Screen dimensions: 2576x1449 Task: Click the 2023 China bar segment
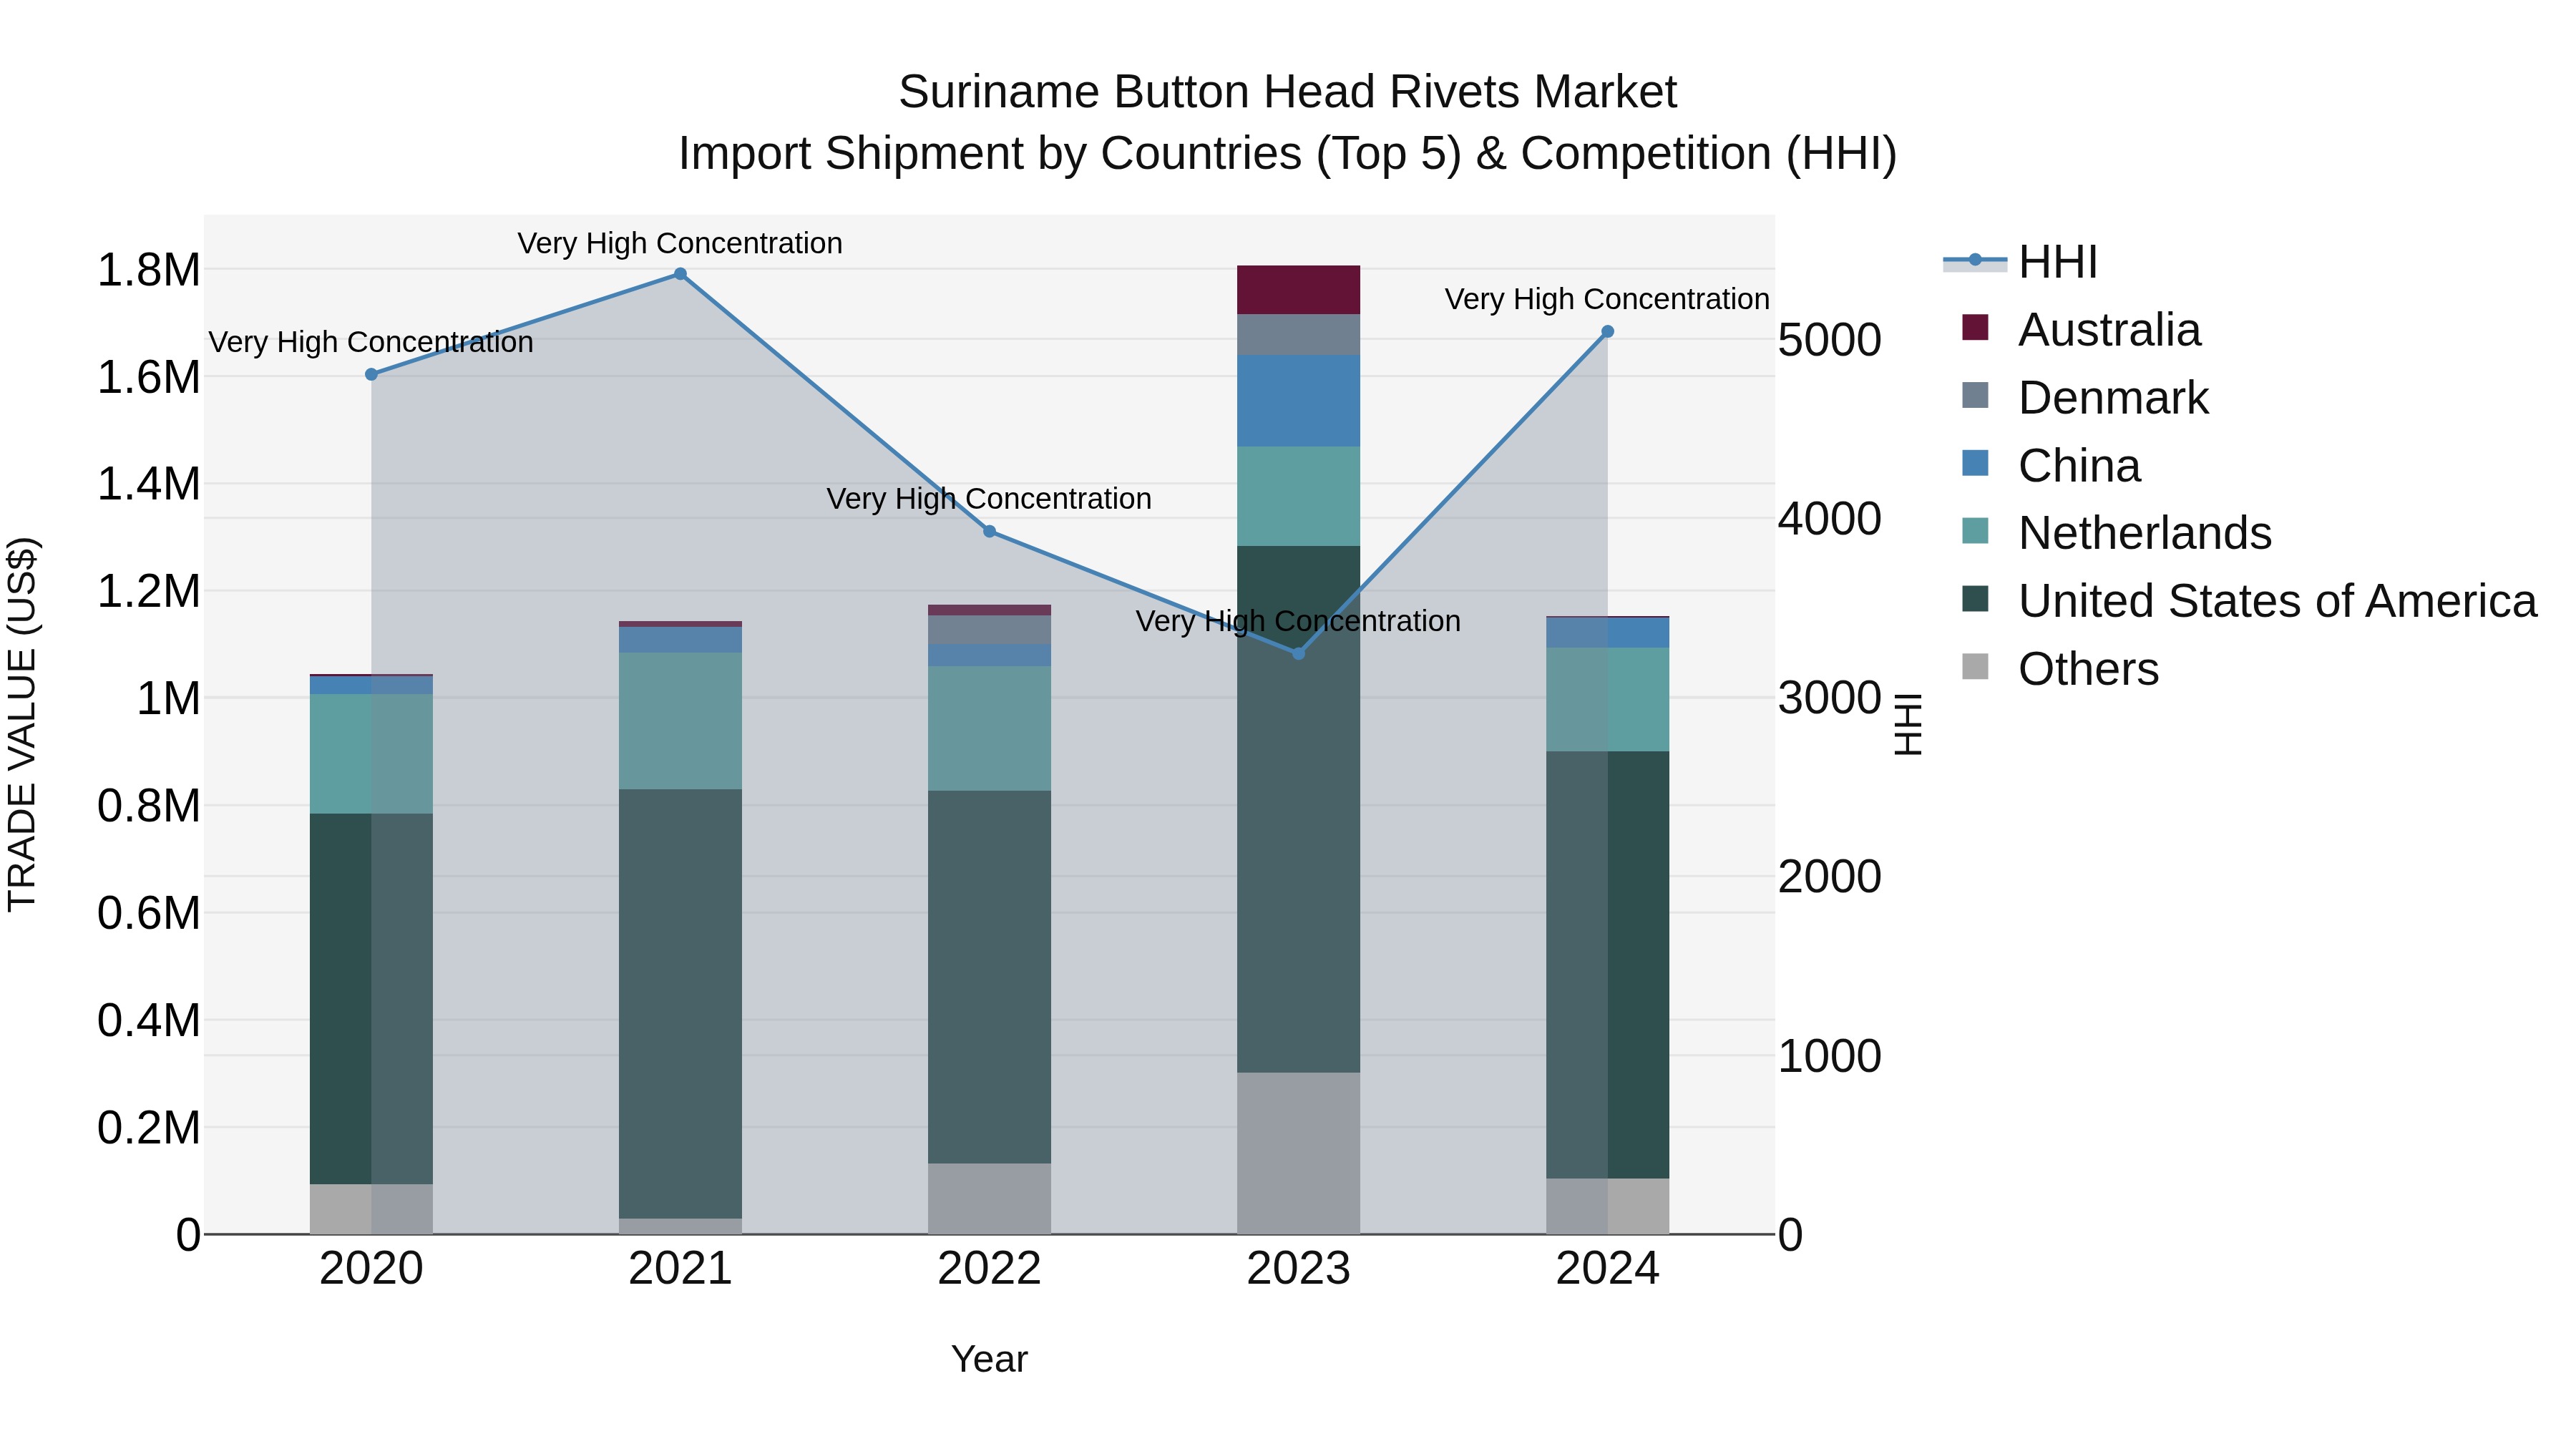1298,401
